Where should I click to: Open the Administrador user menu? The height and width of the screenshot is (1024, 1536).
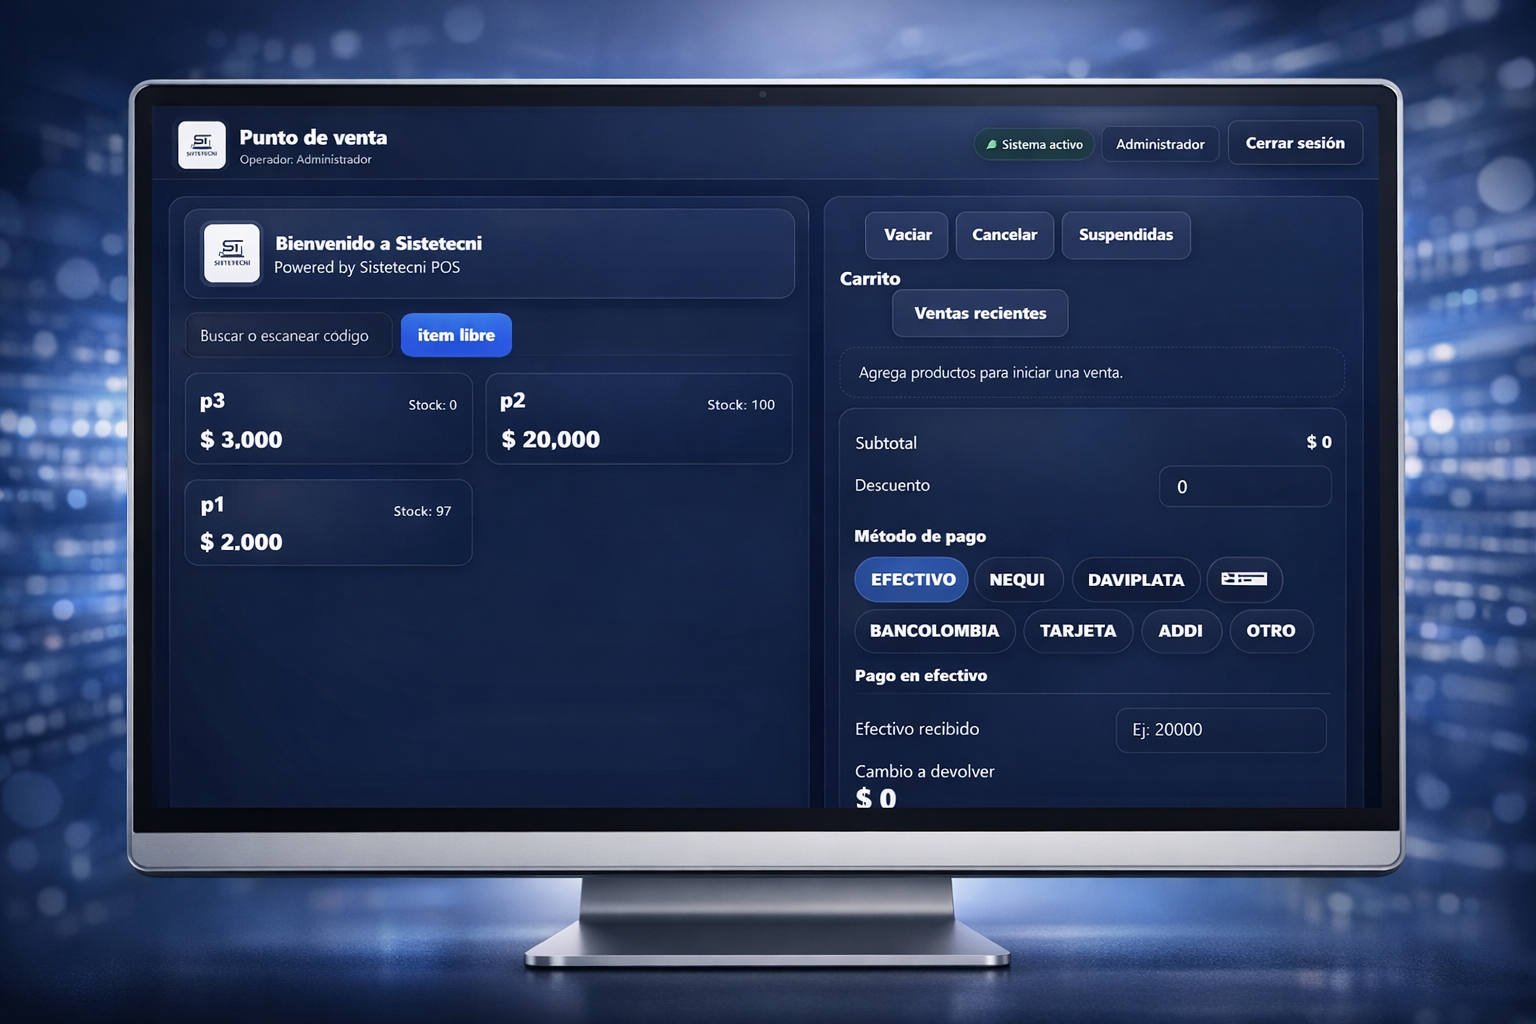click(x=1160, y=144)
